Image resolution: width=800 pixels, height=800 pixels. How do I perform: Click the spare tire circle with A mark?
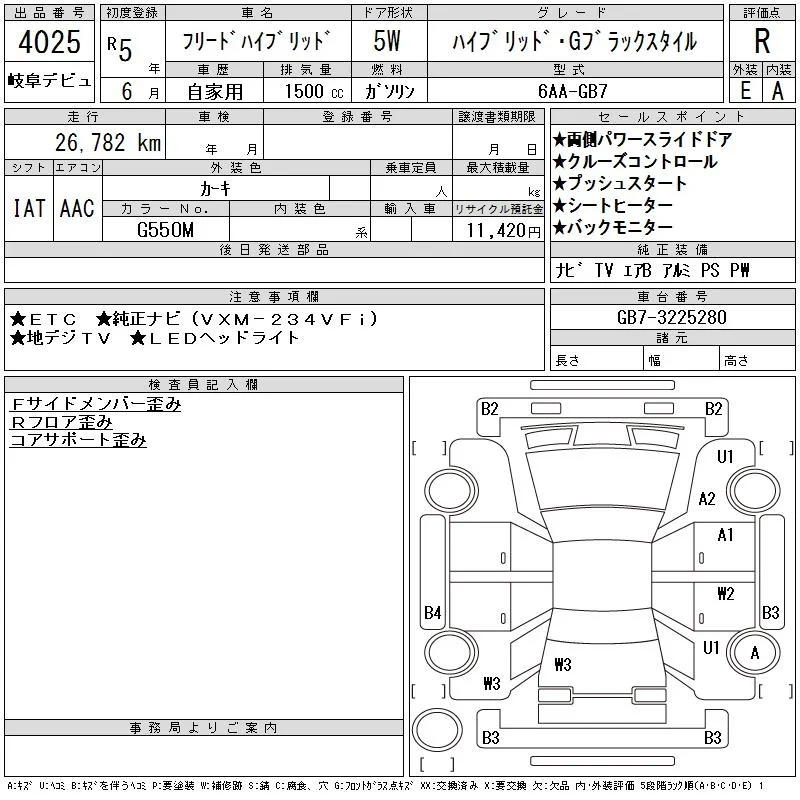(754, 653)
